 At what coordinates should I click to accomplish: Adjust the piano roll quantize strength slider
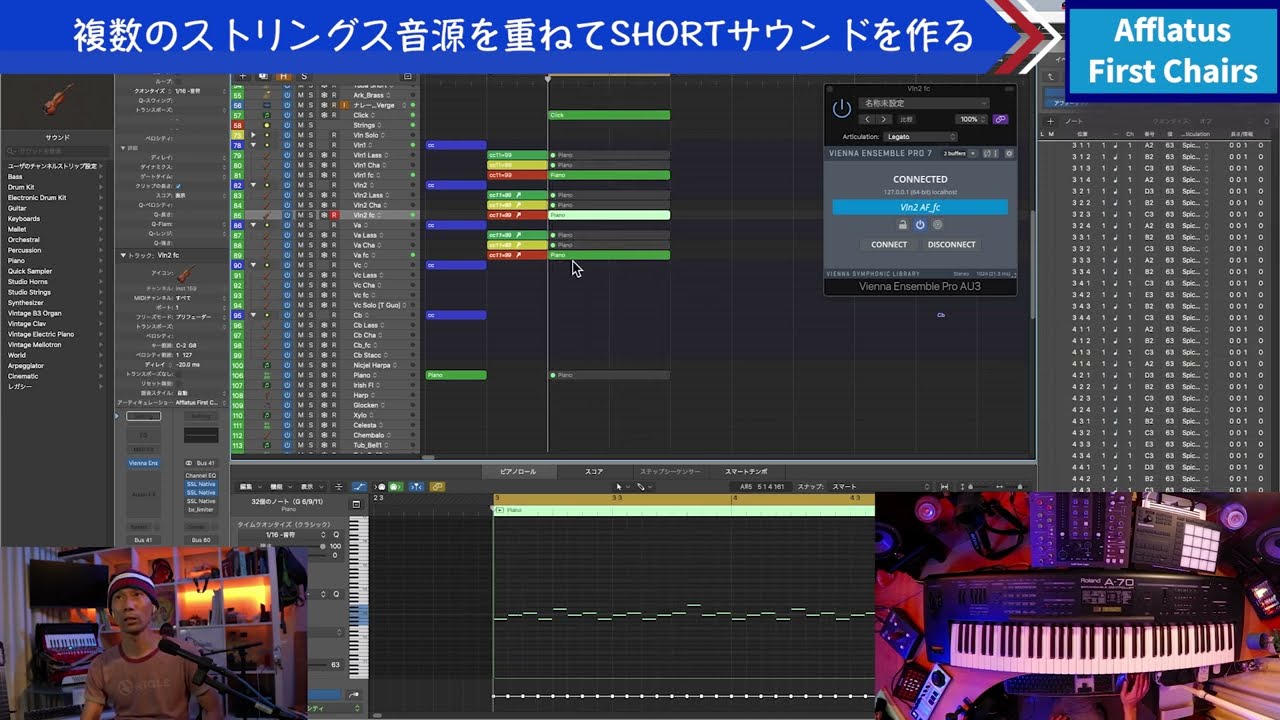(322, 547)
